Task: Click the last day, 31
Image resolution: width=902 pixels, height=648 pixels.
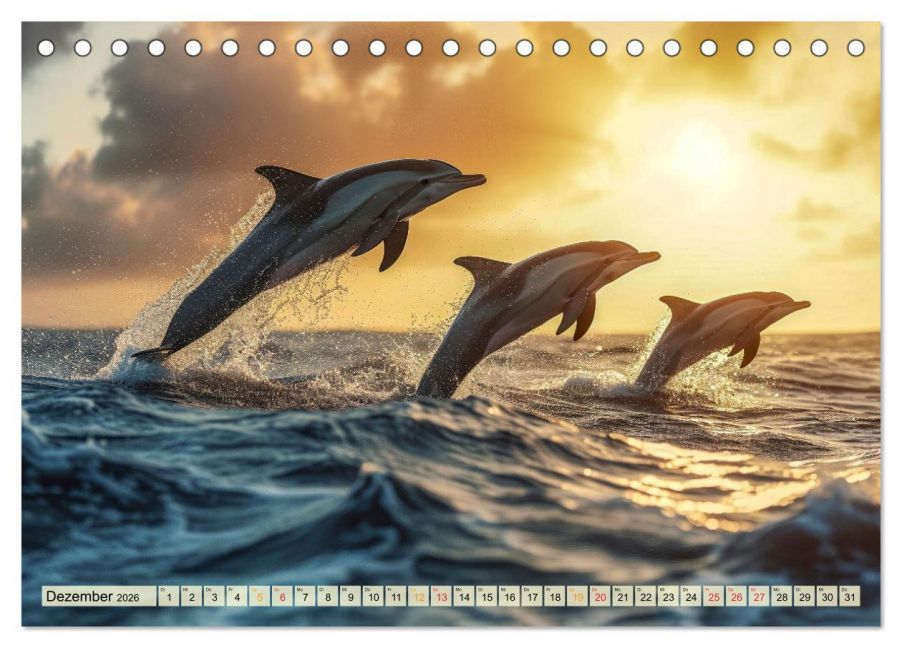Action: [849, 597]
